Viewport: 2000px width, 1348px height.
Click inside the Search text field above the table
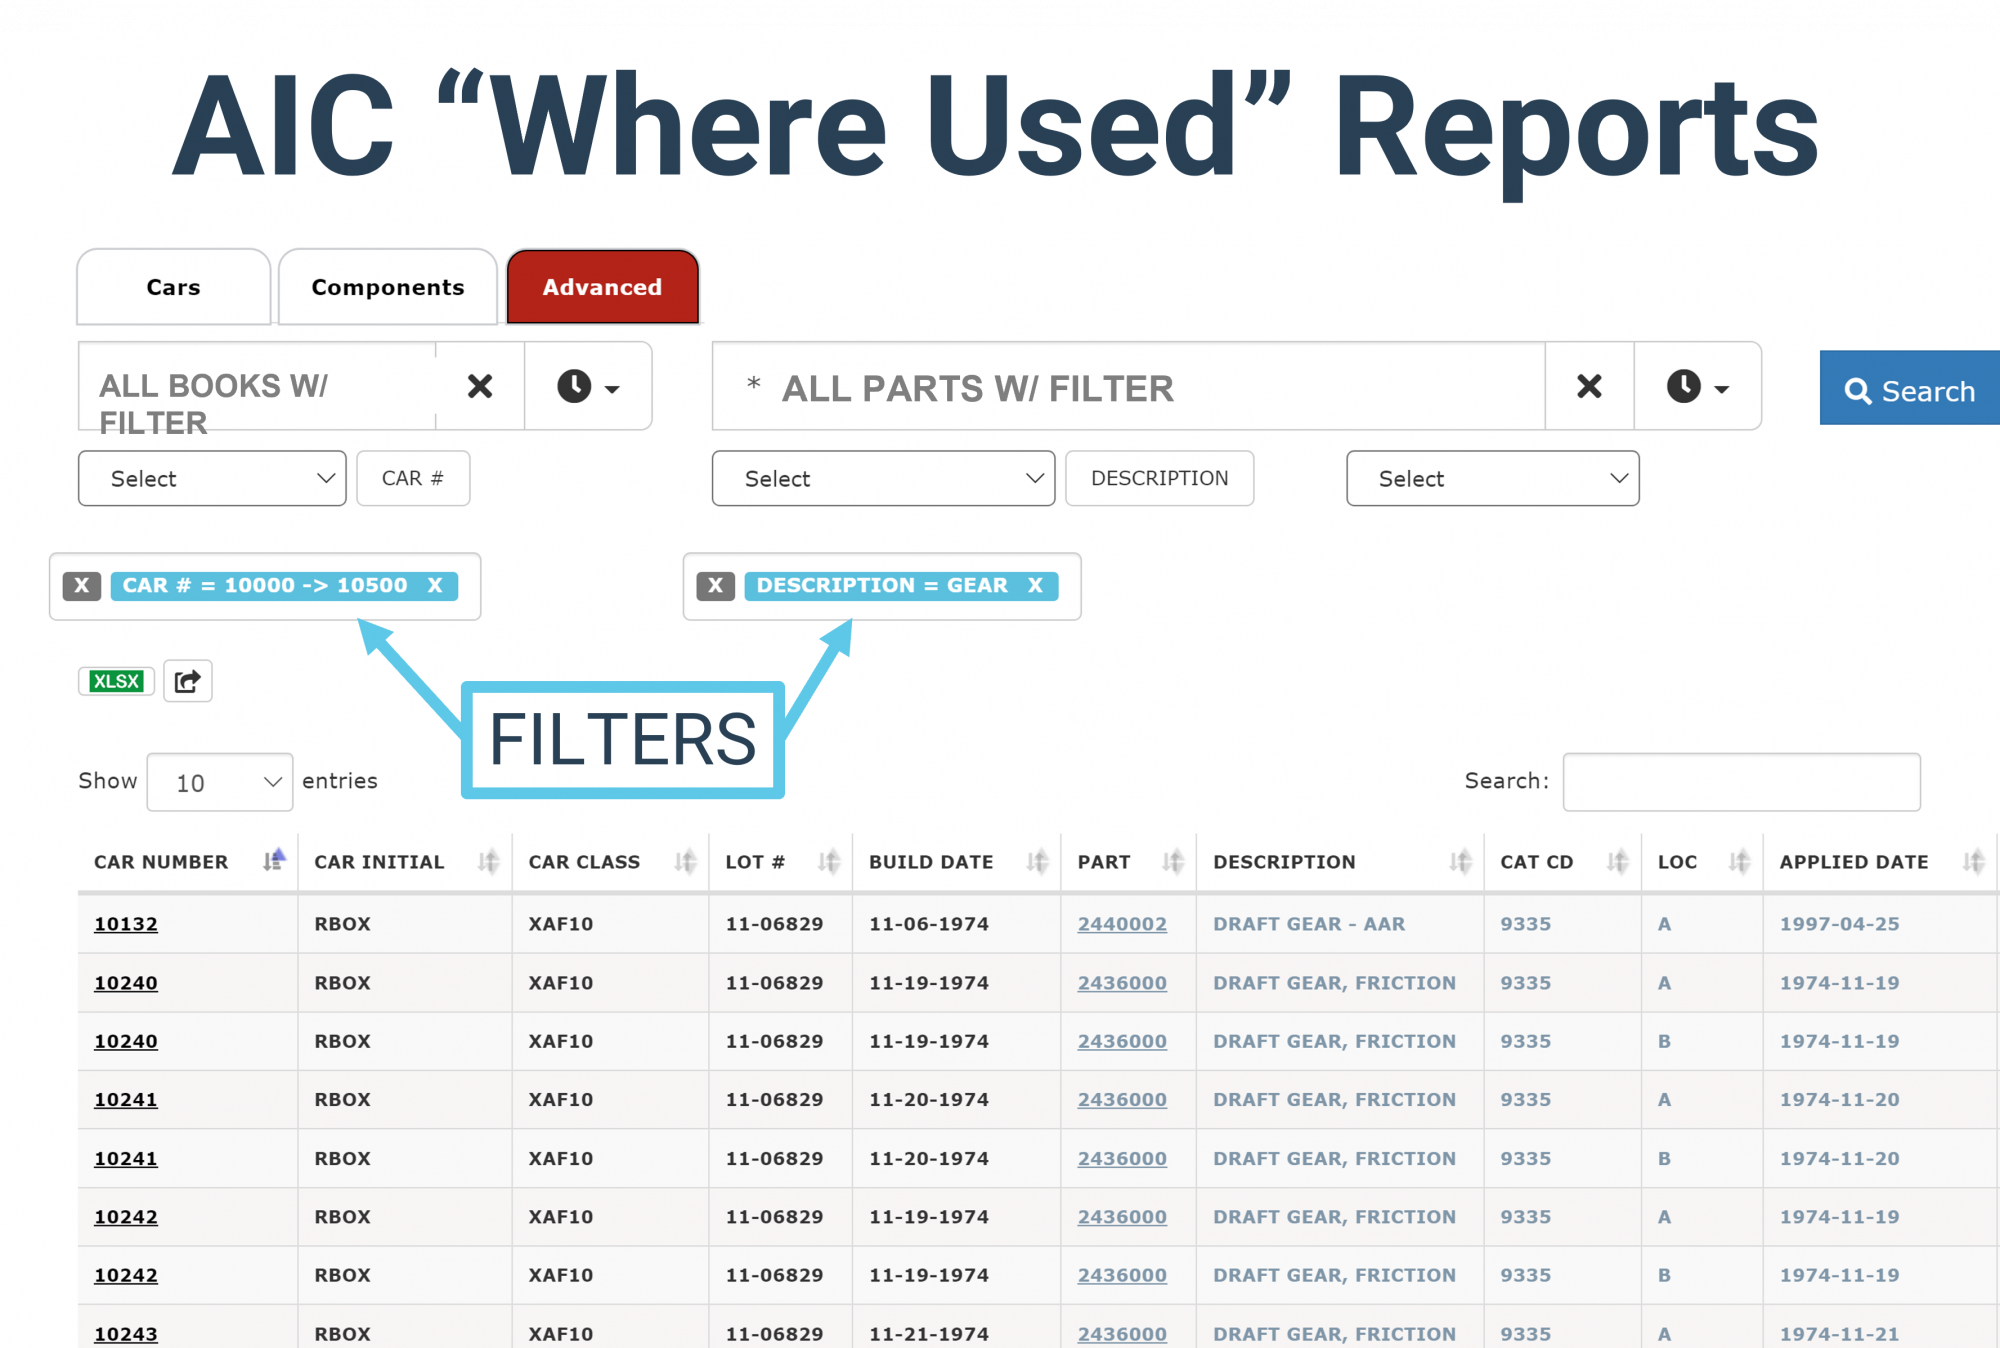click(1740, 781)
